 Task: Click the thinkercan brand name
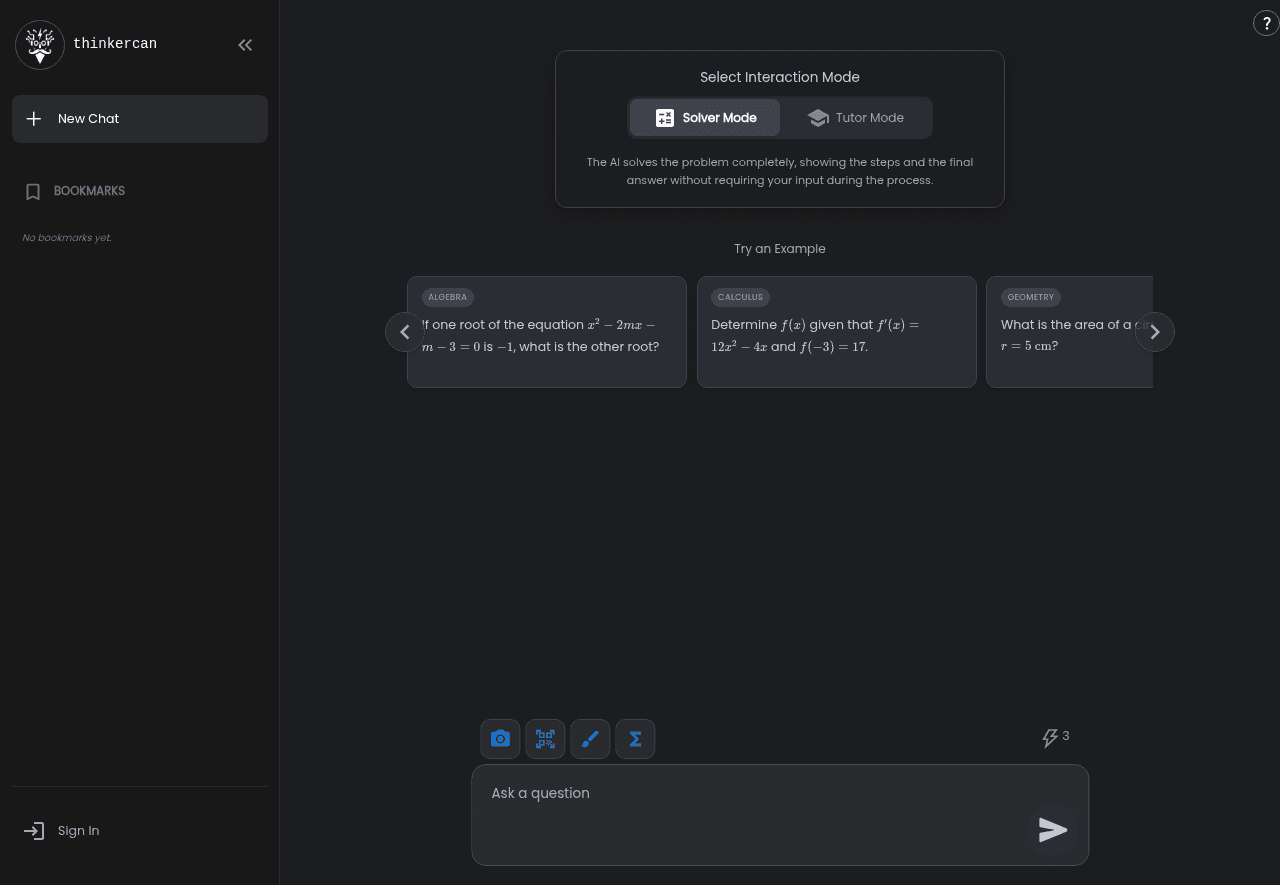[x=115, y=44]
